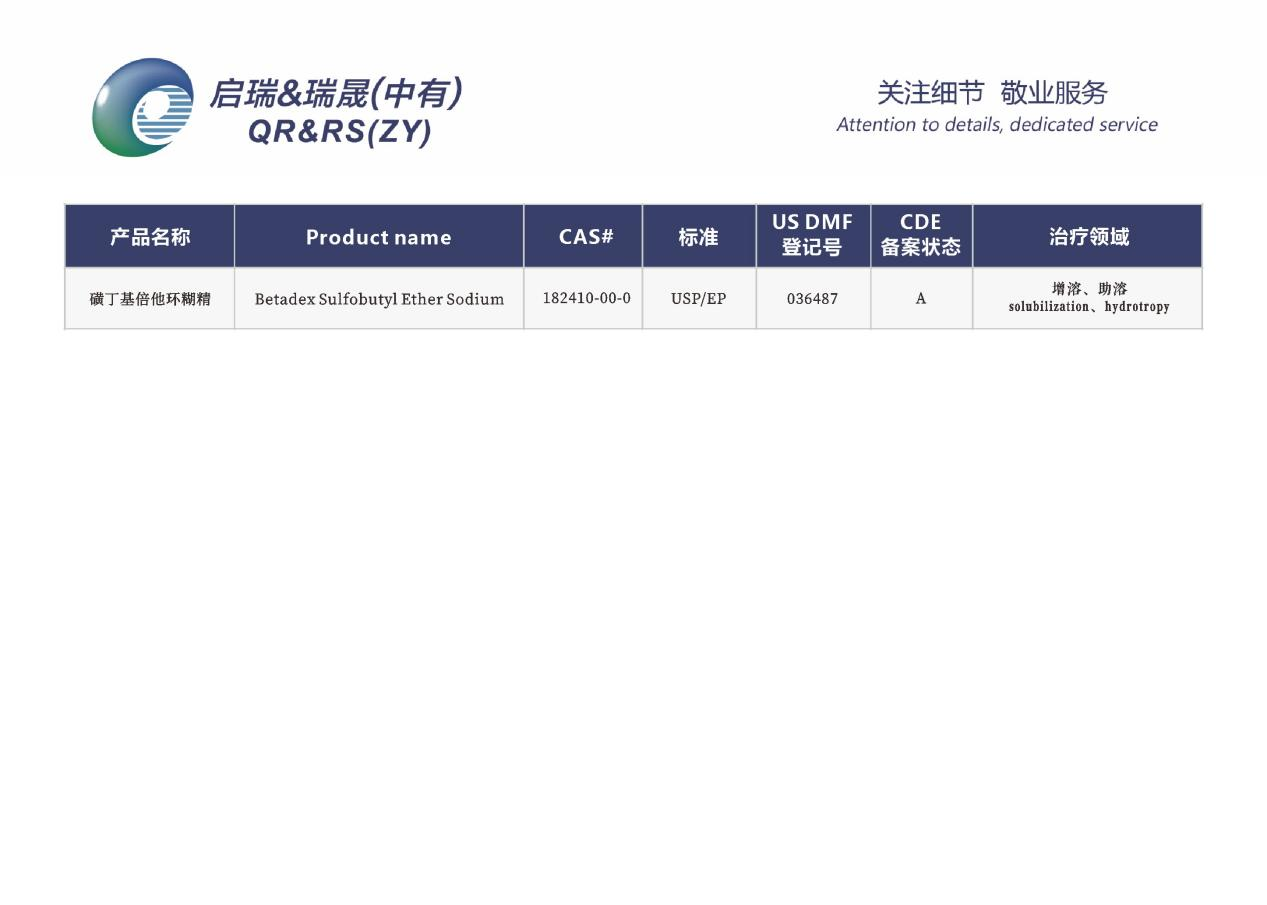
Task: Click the 标准 column header
Action: coord(699,236)
